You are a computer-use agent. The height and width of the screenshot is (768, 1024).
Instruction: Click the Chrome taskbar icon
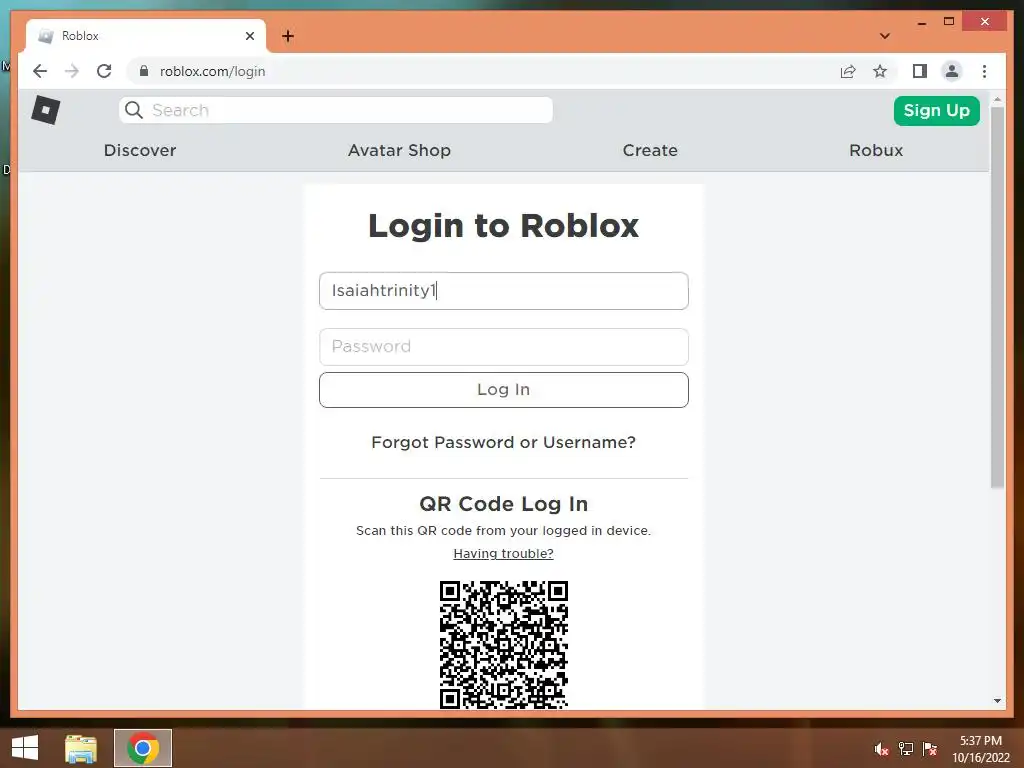(143, 748)
